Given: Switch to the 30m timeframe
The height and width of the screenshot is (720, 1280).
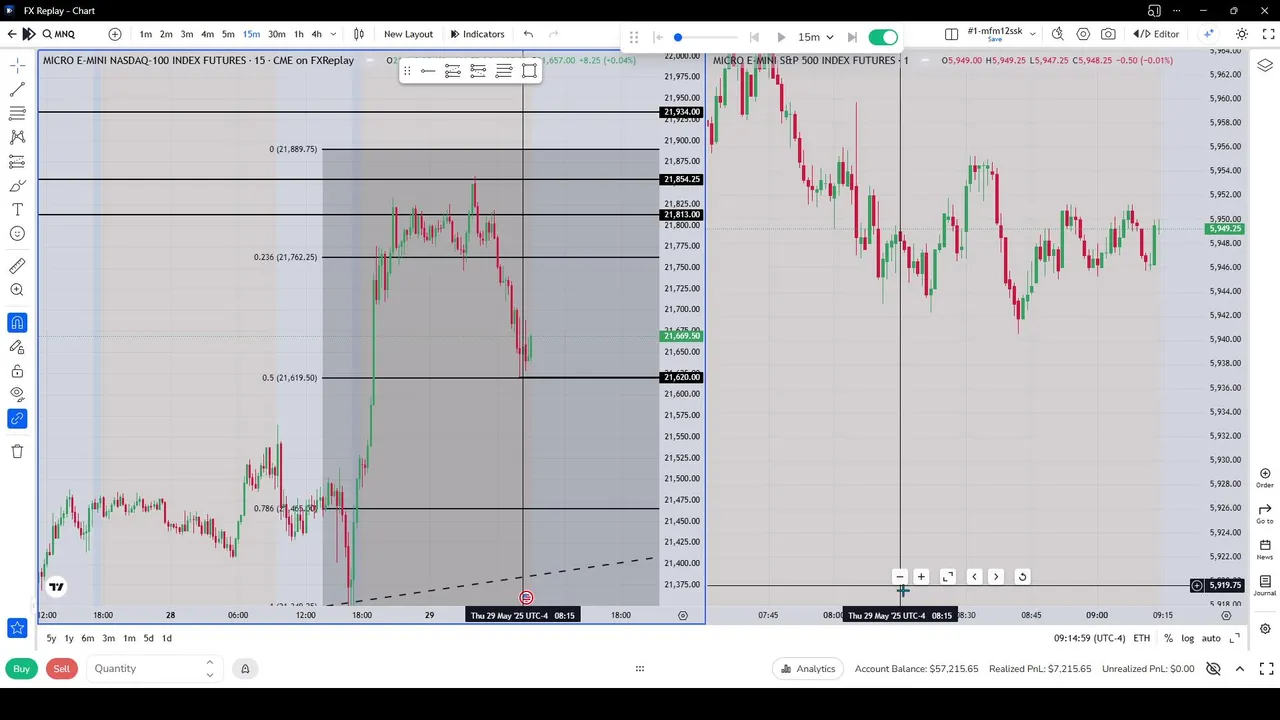Looking at the screenshot, I should [276, 34].
